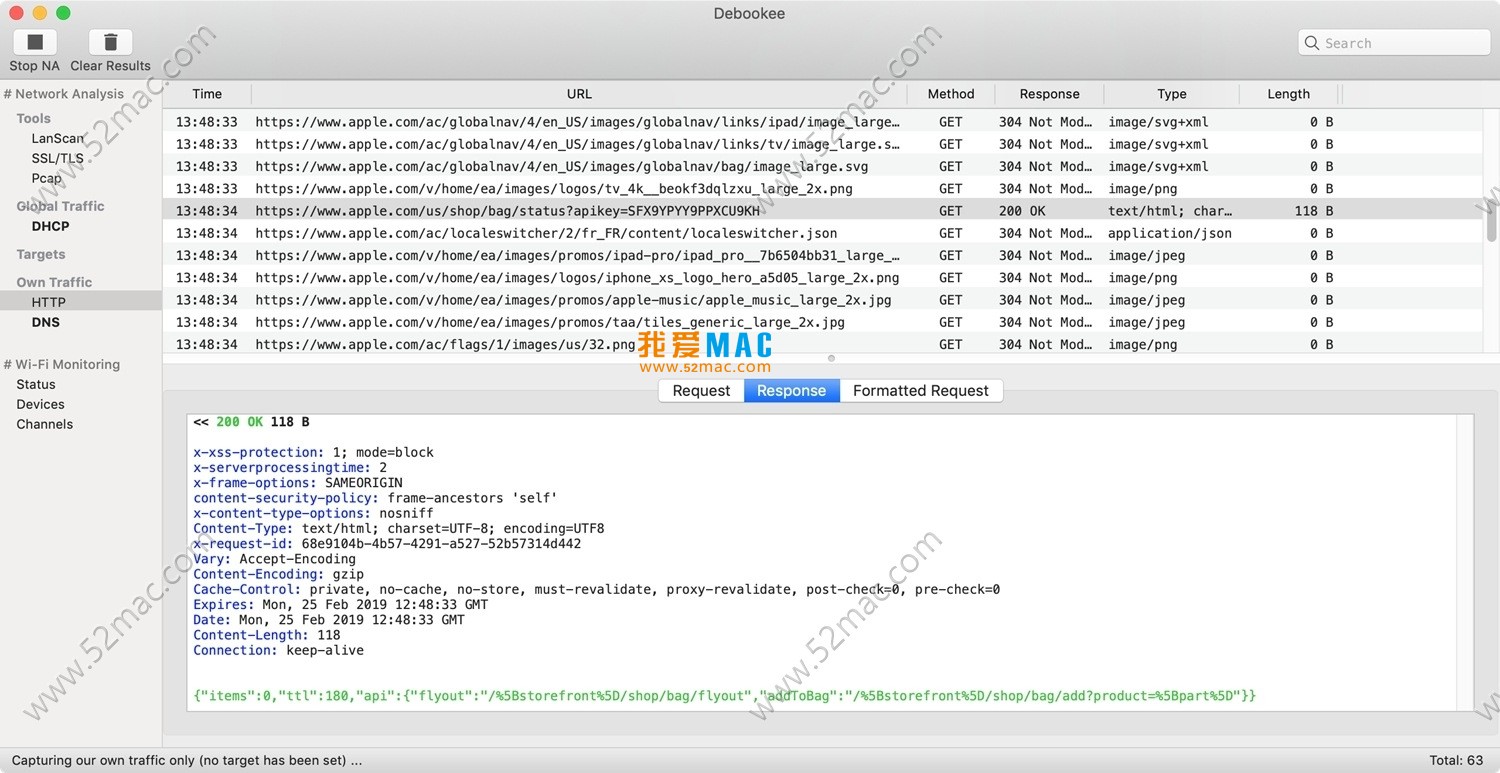
Task: Sort by the Response column header
Action: coord(1049,94)
